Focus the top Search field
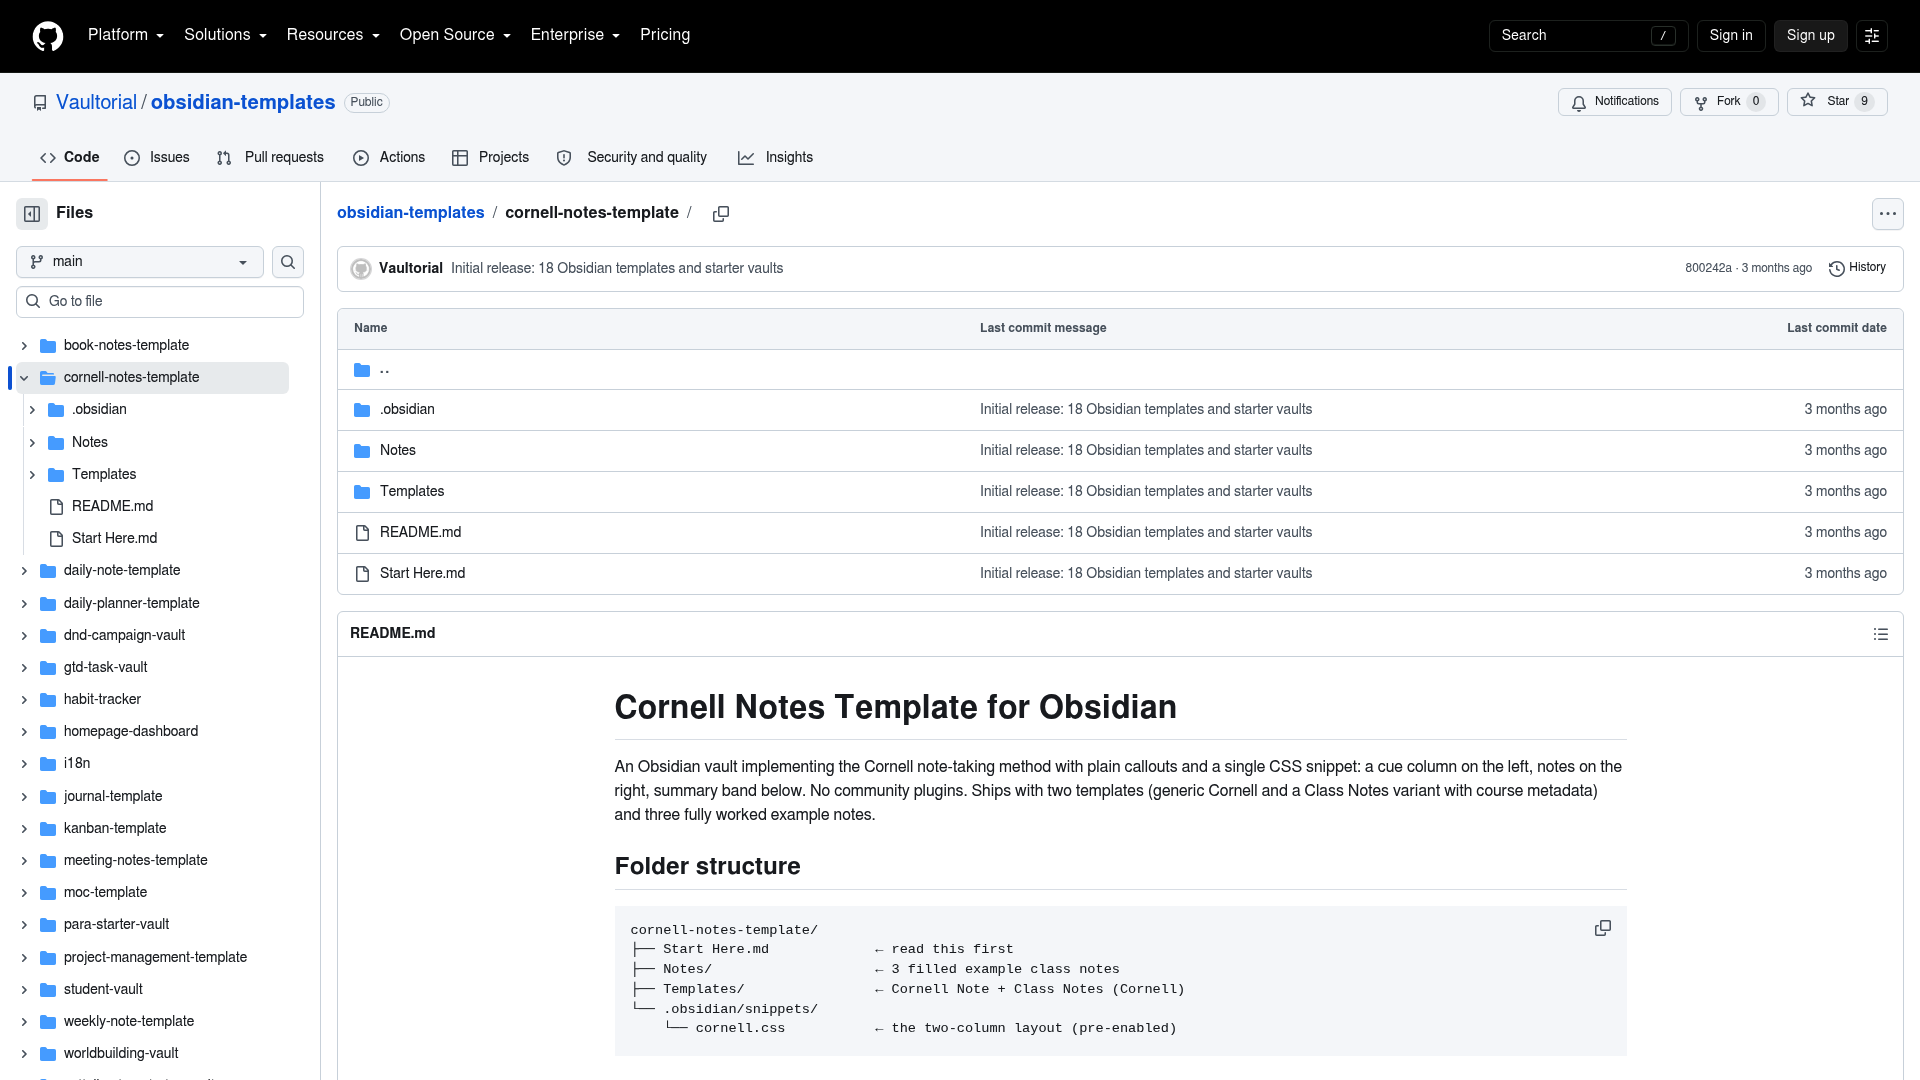1920x1080 pixels. pos(1588,36)
